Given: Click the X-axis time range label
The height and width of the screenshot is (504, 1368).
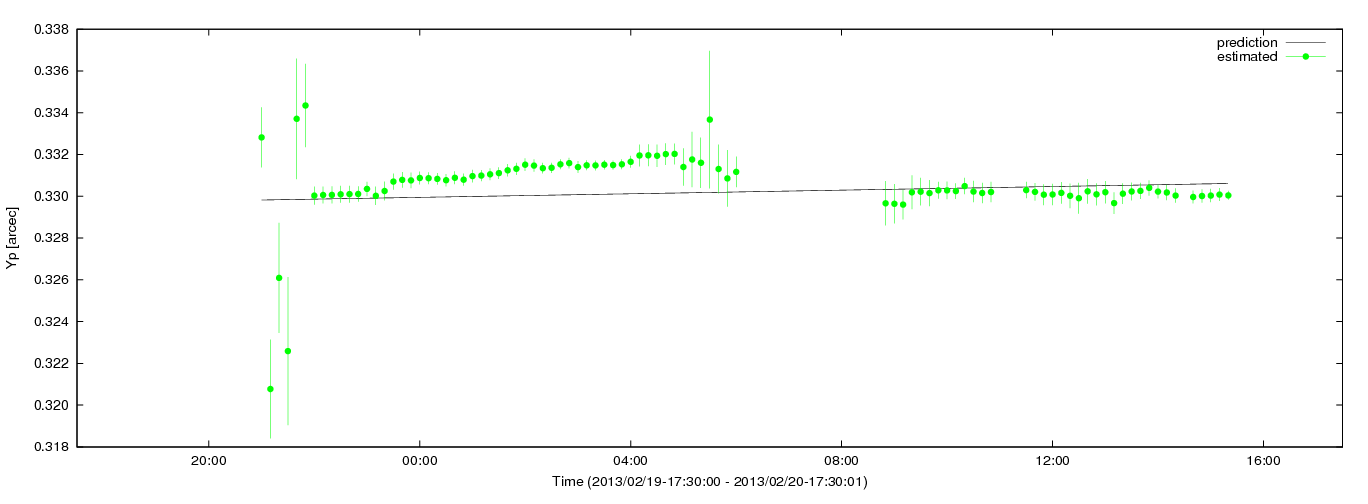Looking at the screenshot, I should coord(710,482).
